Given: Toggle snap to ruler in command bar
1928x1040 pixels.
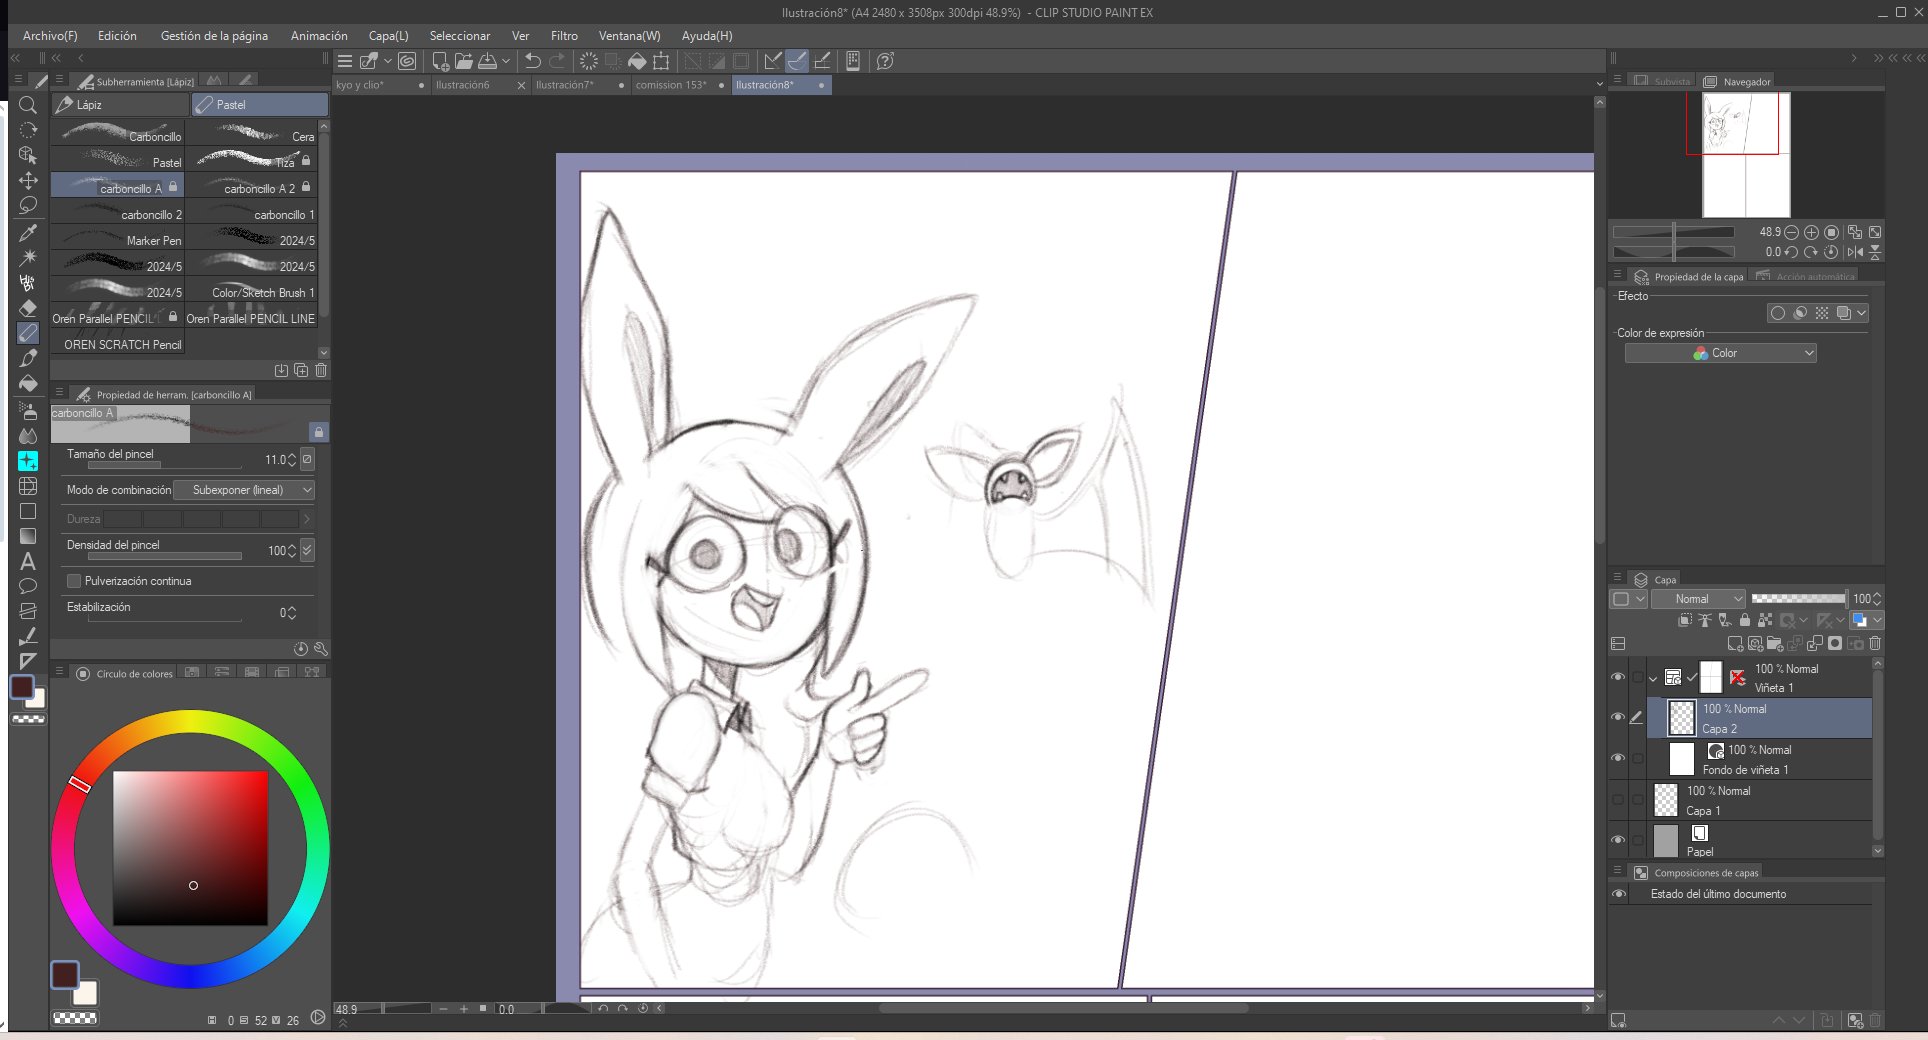Looking at the screenshot, I should pos(772,61).
